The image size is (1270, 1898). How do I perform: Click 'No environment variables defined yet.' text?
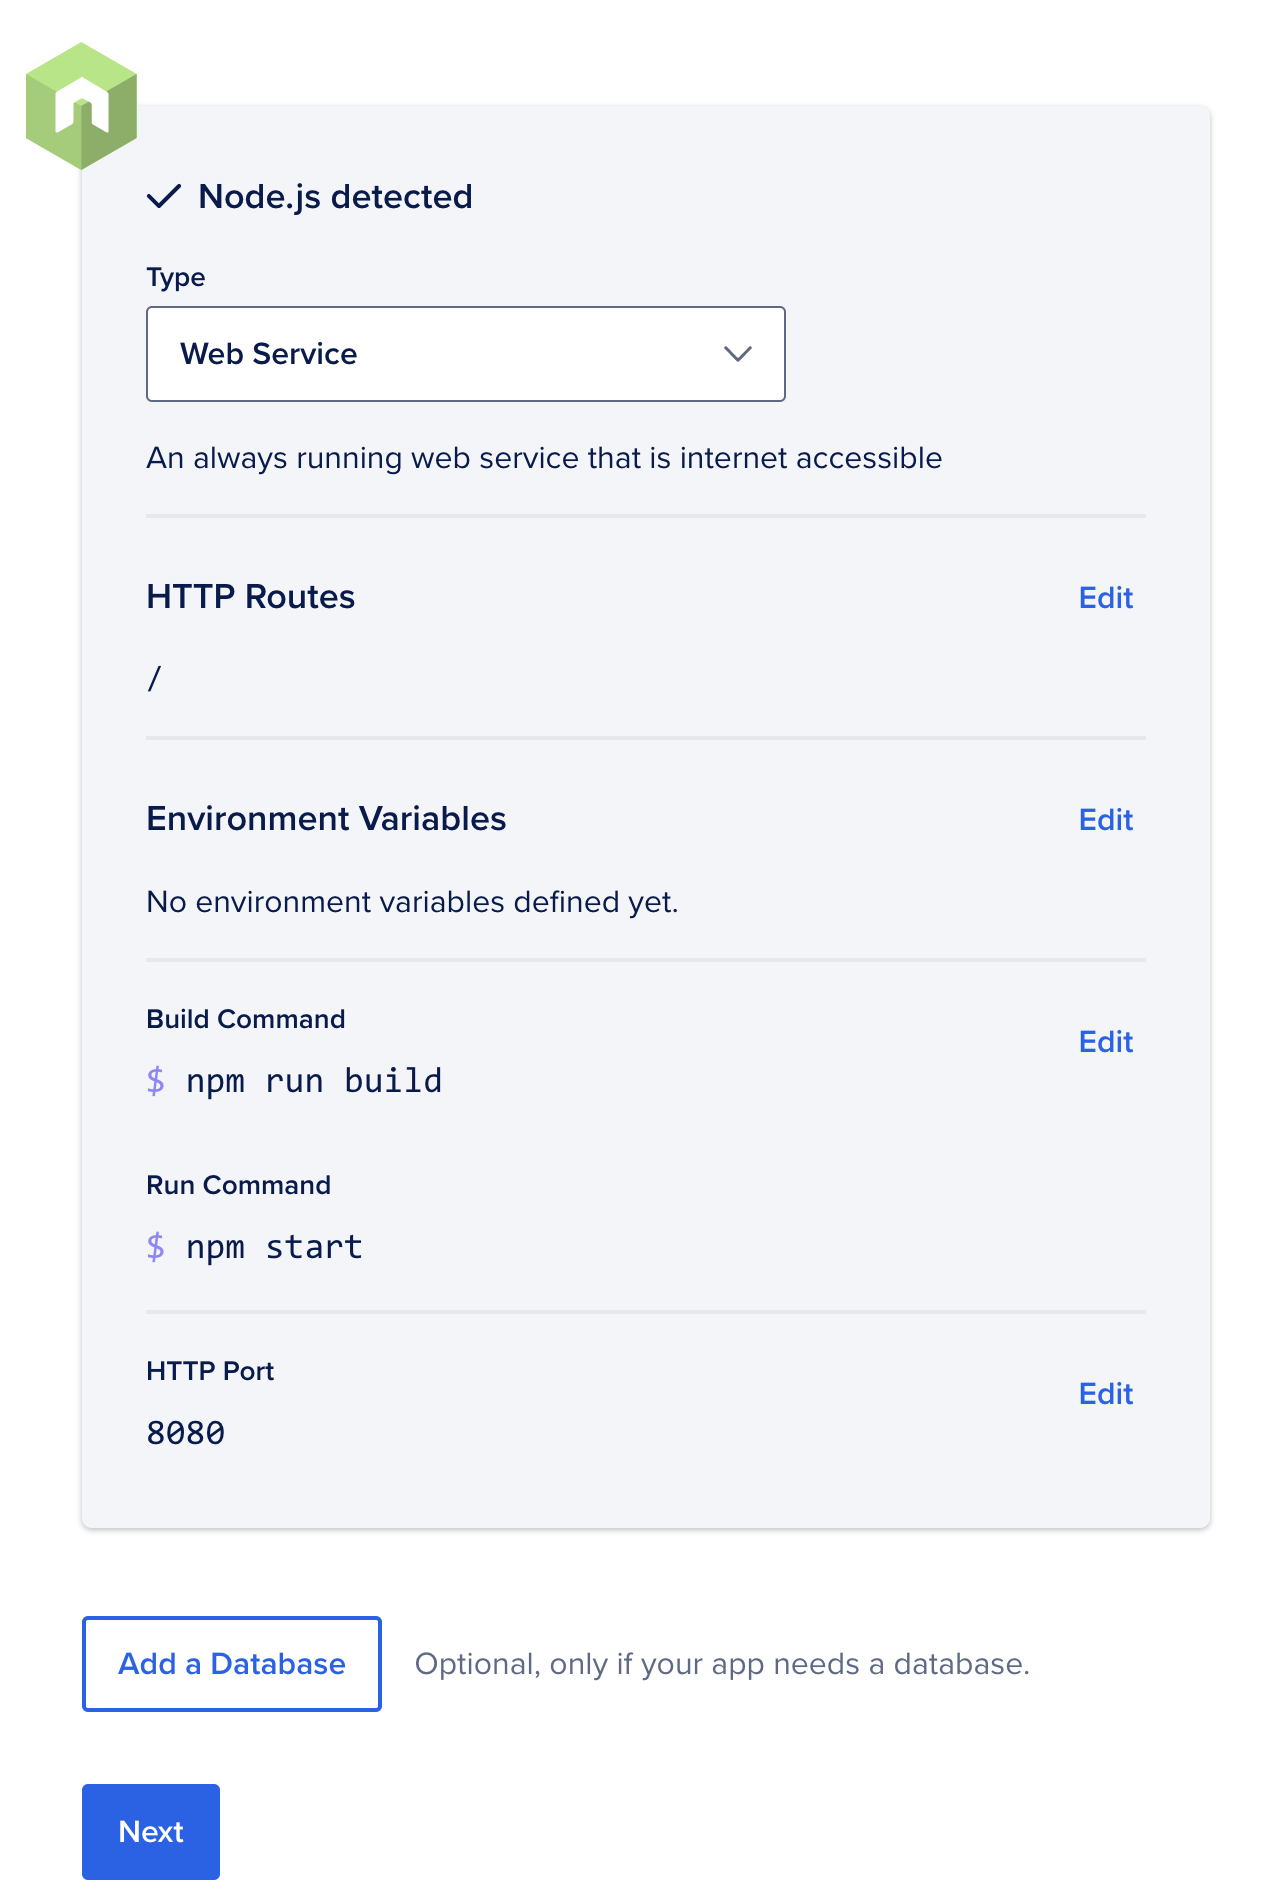click(412, 902)
